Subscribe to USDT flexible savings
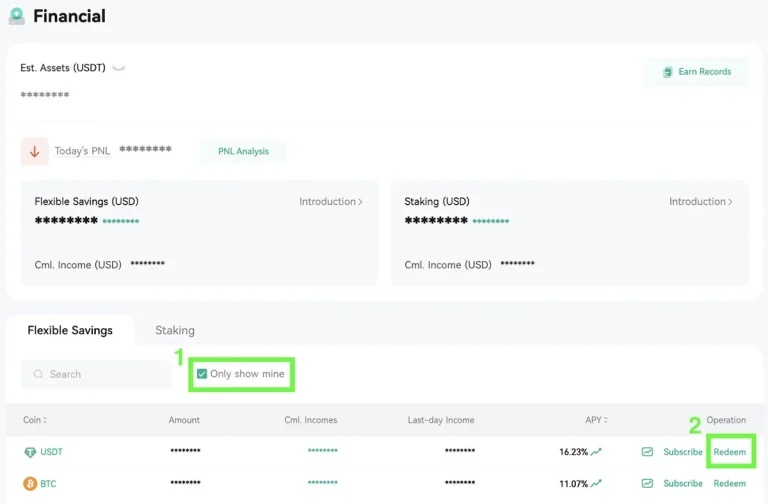 click(683, 452)
